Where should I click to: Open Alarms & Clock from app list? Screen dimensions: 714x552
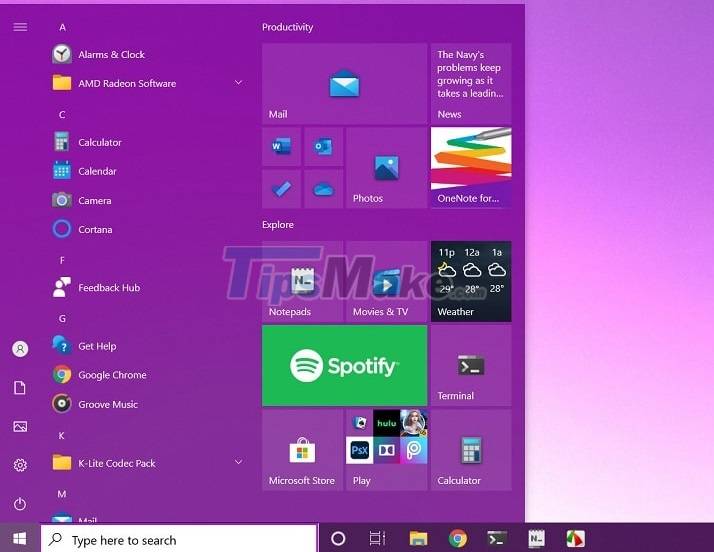148,55
